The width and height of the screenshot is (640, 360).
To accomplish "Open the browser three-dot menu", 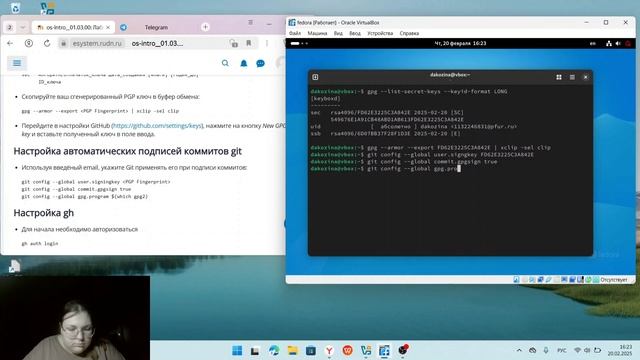I will (x=267, y=43).
